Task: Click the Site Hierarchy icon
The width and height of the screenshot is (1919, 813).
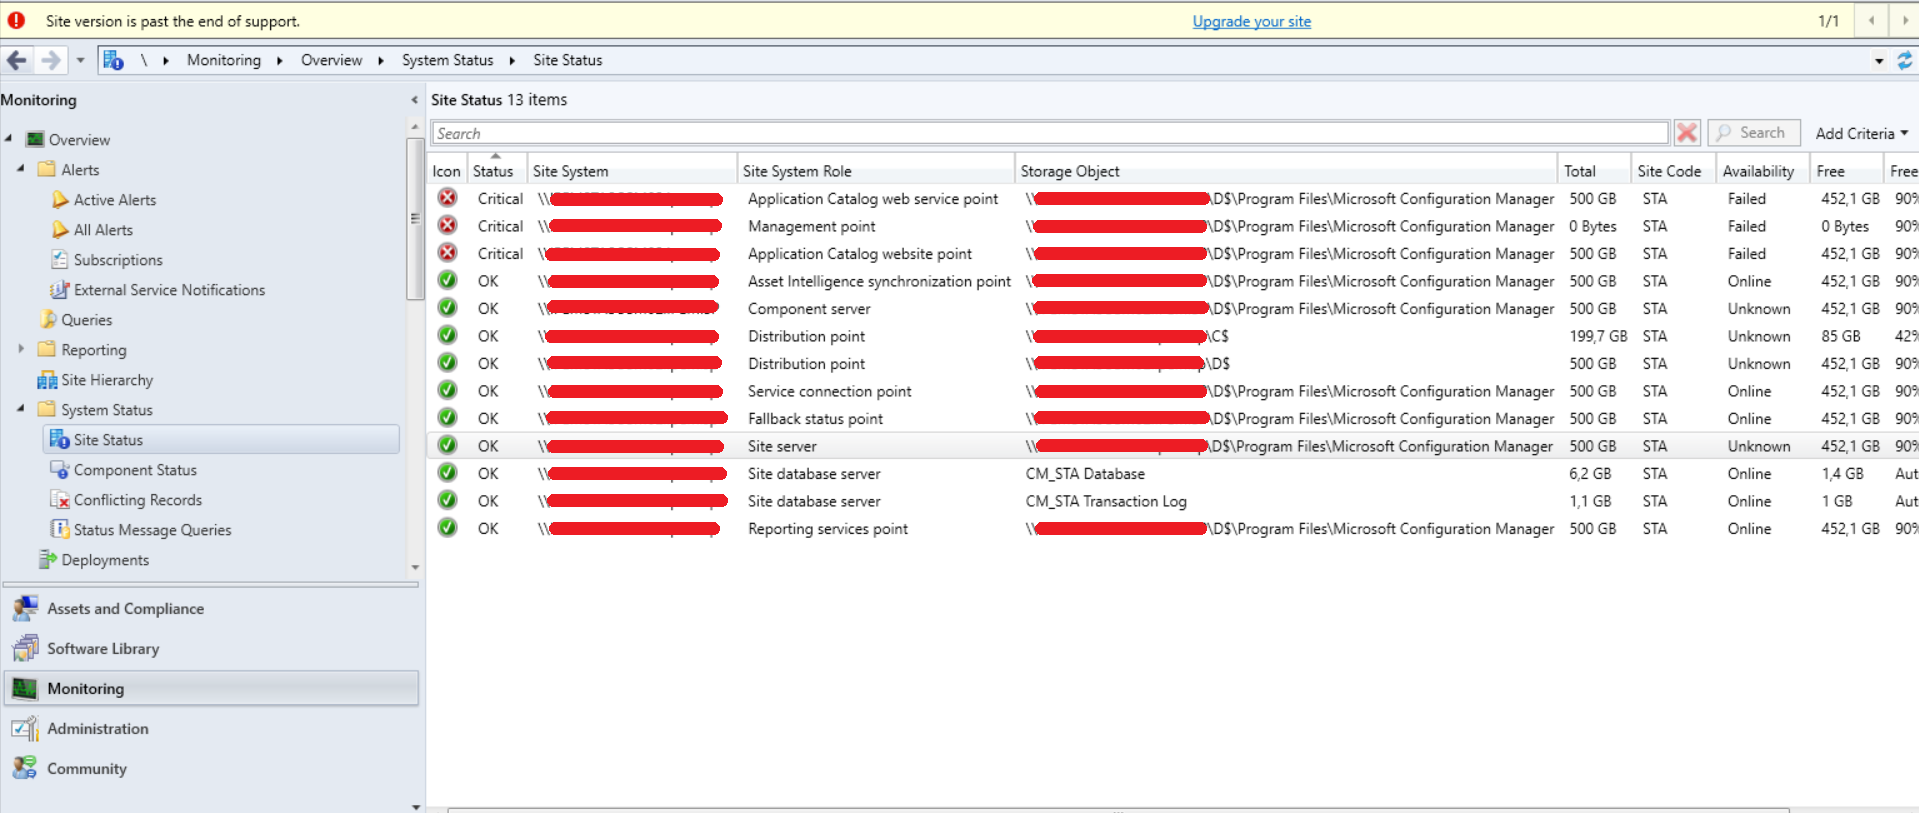Action: pyautogui.click(x=47, y=379)
